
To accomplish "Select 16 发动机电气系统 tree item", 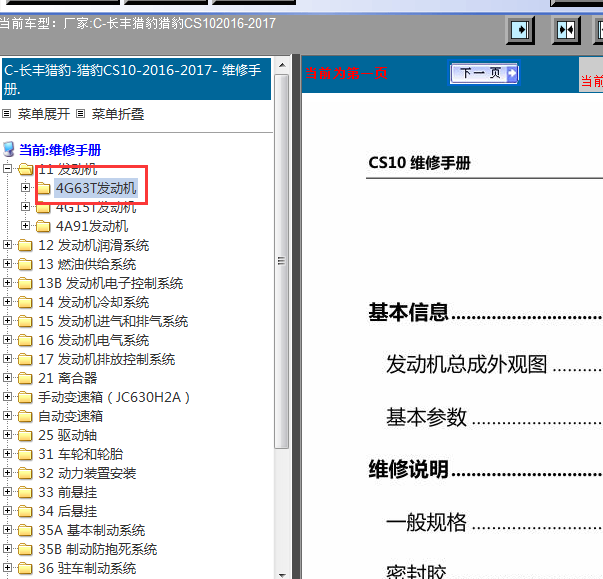I will pyautogui.click(x=93, y=340).
